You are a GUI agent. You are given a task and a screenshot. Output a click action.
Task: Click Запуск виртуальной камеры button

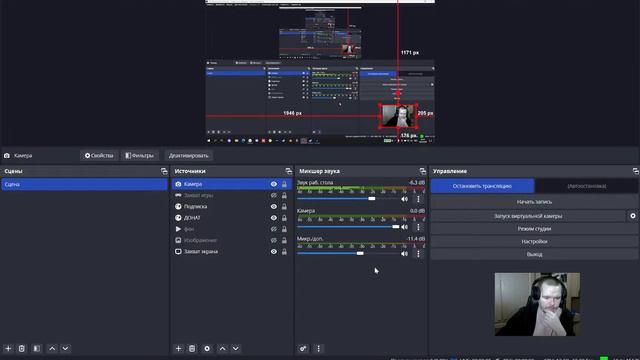click(x=528, y=216)
